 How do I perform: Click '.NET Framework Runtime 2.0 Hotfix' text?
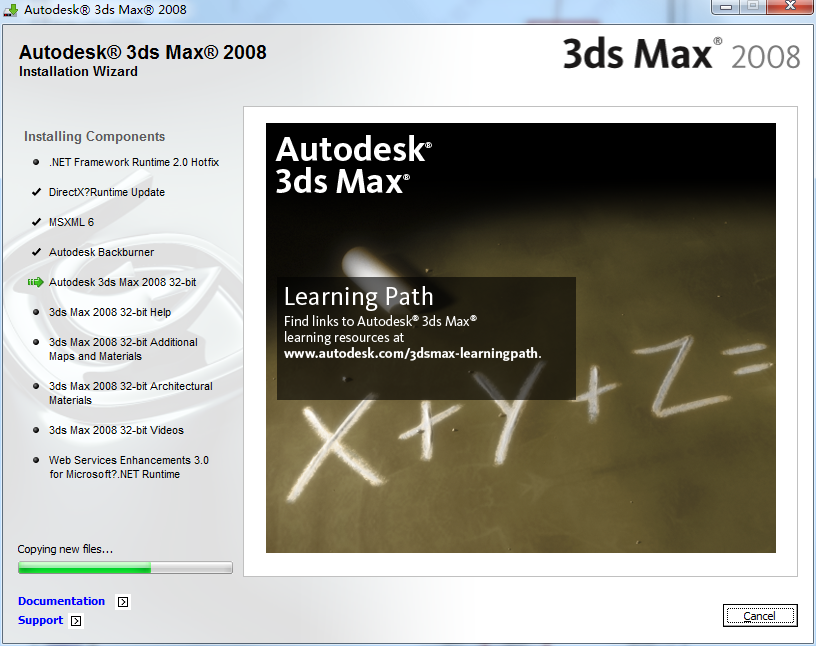tap(134, 162)
